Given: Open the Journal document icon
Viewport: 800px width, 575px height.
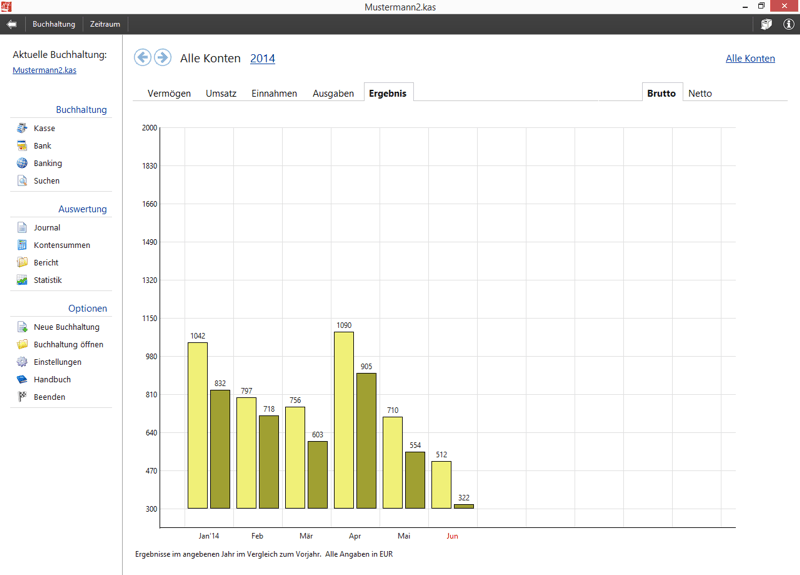Looking at the screenshot, I should pos(22,228).
